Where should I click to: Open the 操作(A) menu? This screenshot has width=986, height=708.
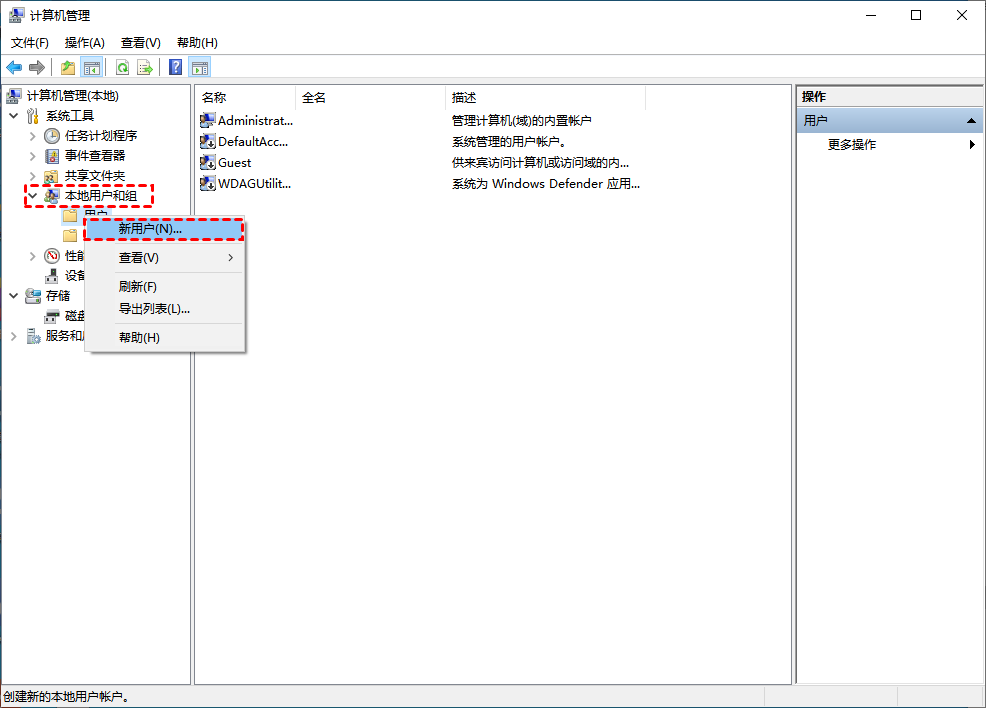(x=84, y=43)
